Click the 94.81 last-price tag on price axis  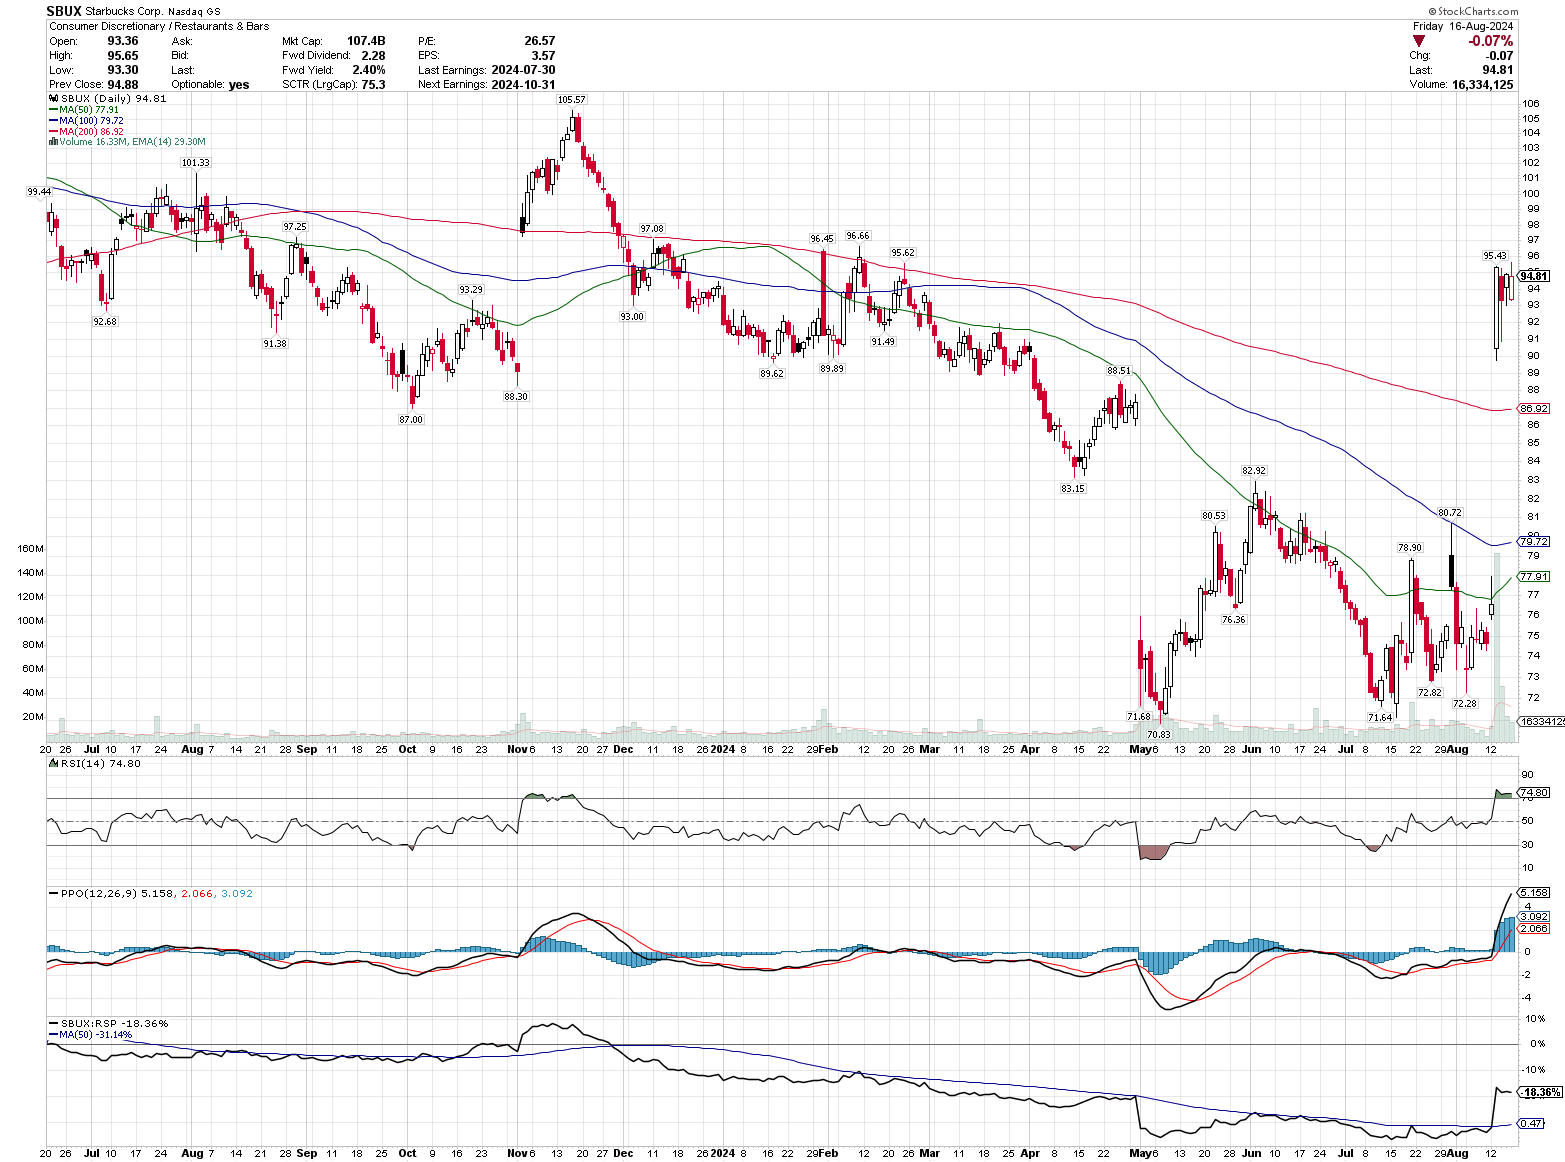click(x=1534, y=276)
